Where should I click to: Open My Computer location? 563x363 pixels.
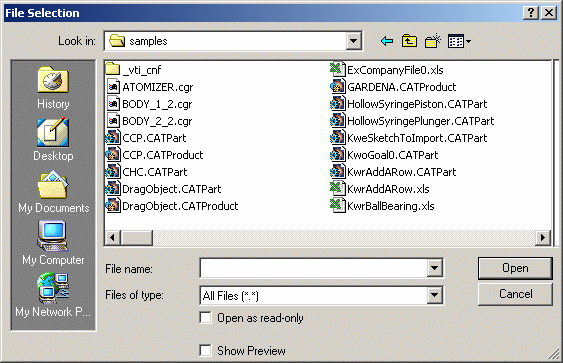click(x=53, y=243)
